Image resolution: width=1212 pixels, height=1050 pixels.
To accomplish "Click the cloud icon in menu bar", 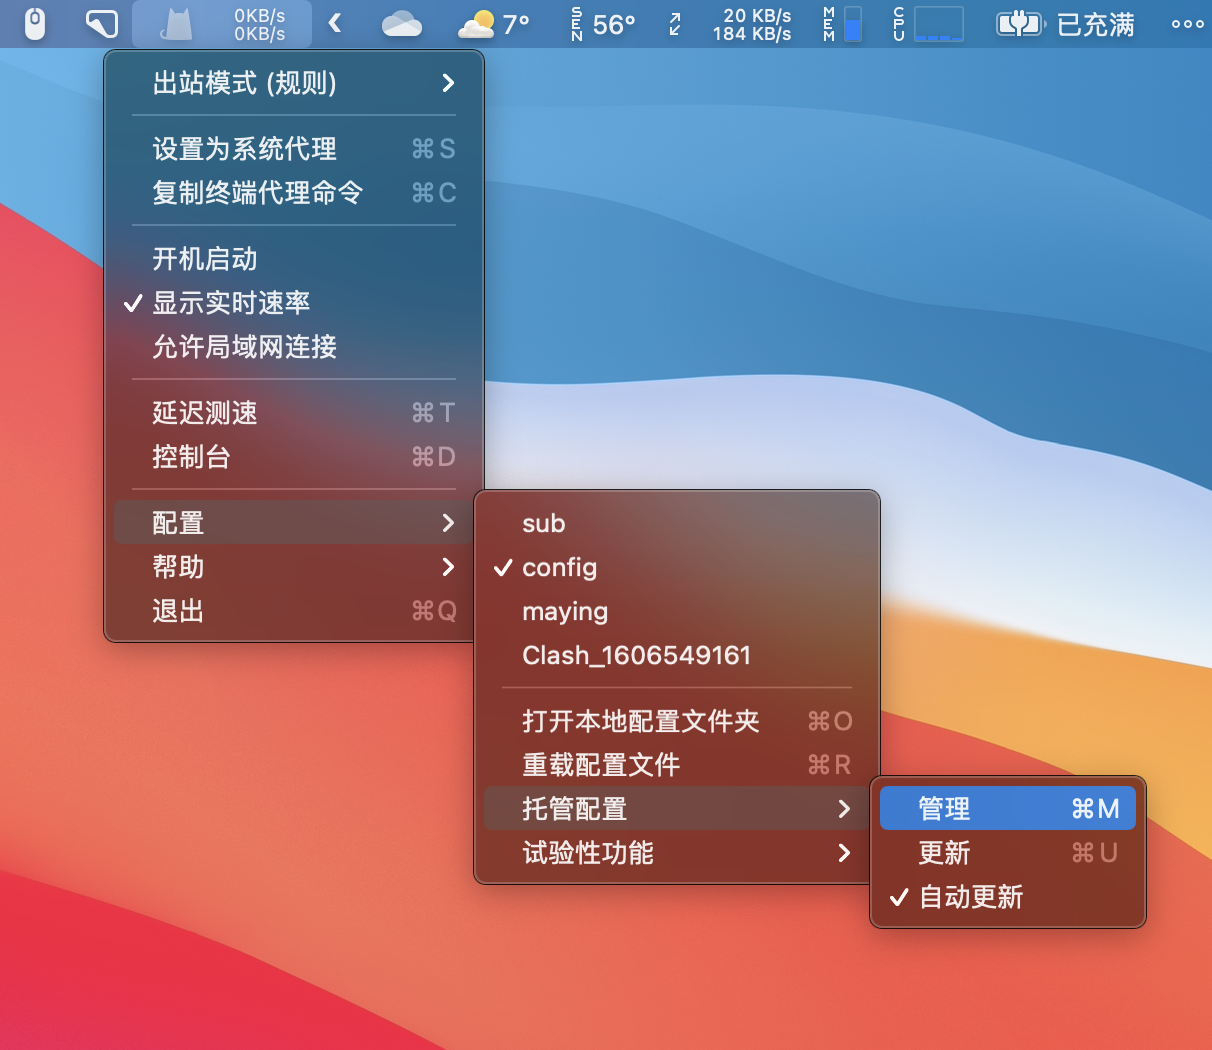I will tap(401, 24).
